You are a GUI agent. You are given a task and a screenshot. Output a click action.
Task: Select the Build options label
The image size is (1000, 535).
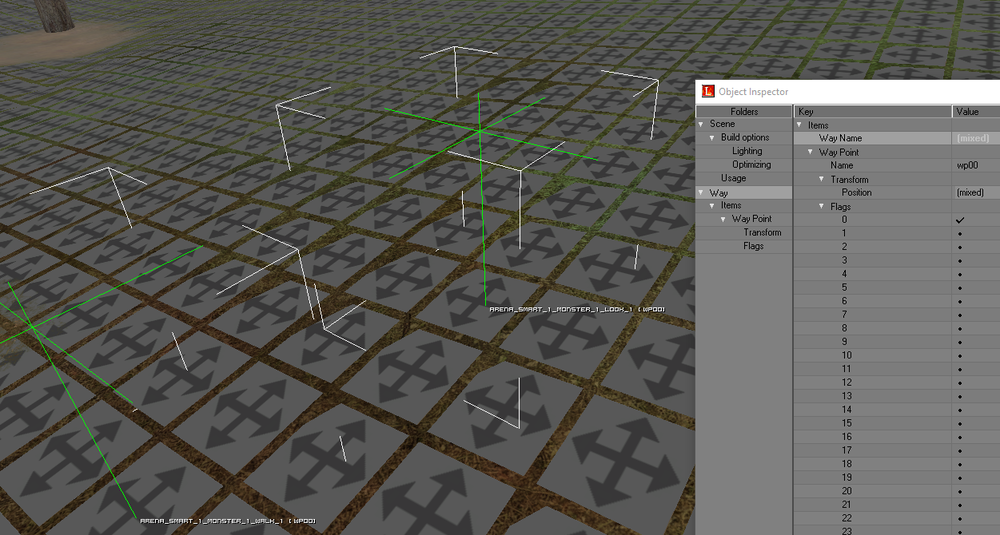click(x=745, y=137)
